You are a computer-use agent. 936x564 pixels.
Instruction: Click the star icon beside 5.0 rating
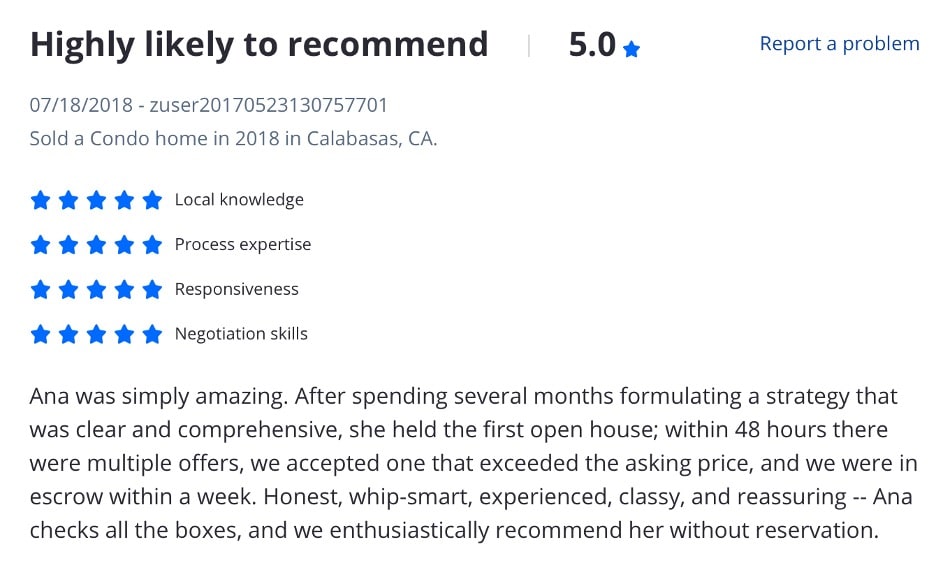[x=631, y=49]
